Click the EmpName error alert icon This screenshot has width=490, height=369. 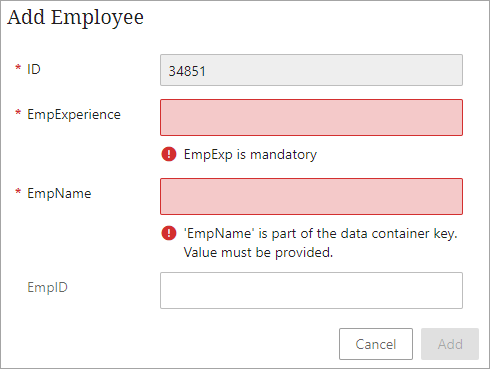(169, 233)
